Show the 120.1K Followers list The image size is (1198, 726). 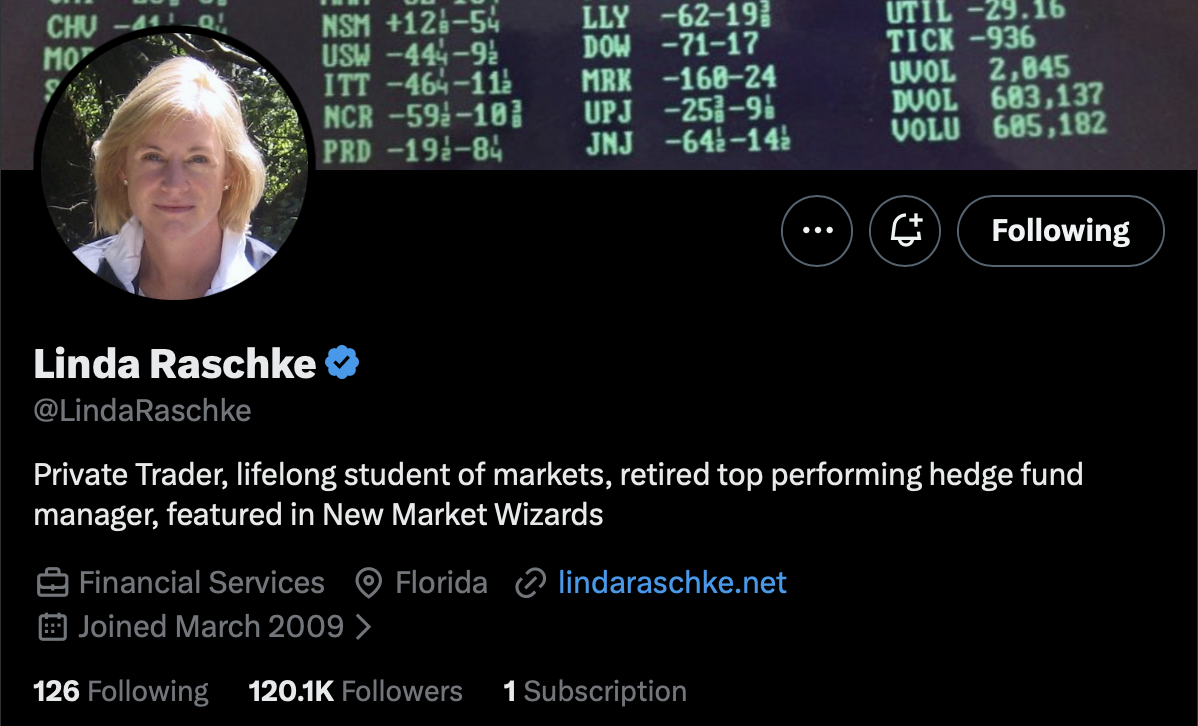tap(355, 691)
